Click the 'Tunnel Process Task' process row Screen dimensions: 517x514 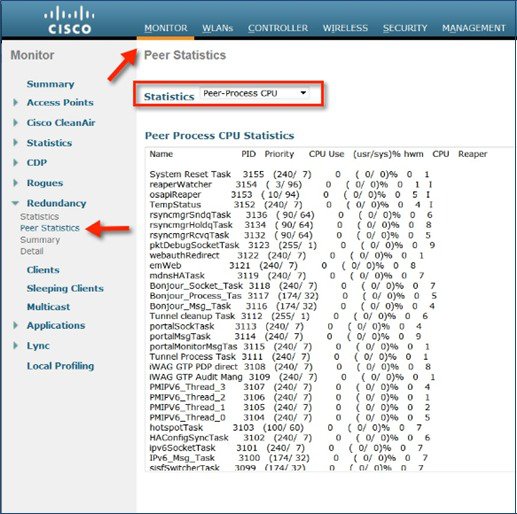pyautogui.click(x=289, y=357)
